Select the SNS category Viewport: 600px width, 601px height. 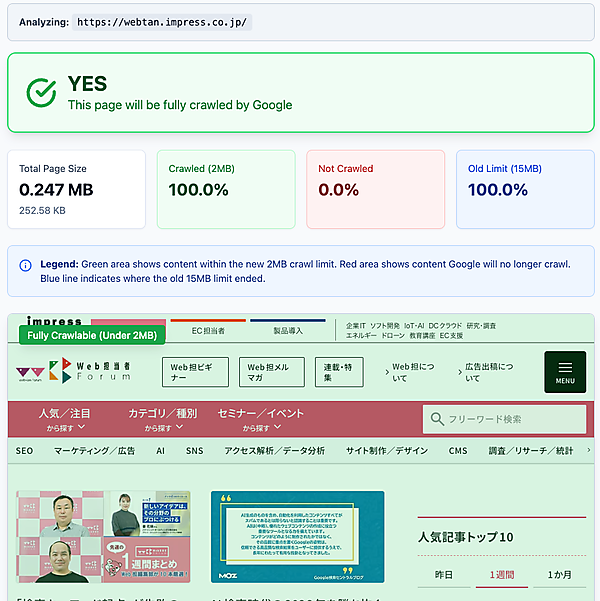tap(194, 451)
